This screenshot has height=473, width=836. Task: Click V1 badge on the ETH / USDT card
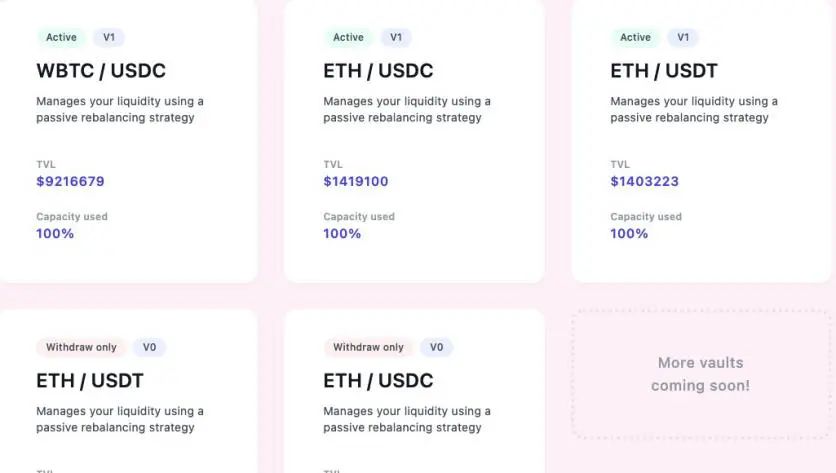[683, 38]
